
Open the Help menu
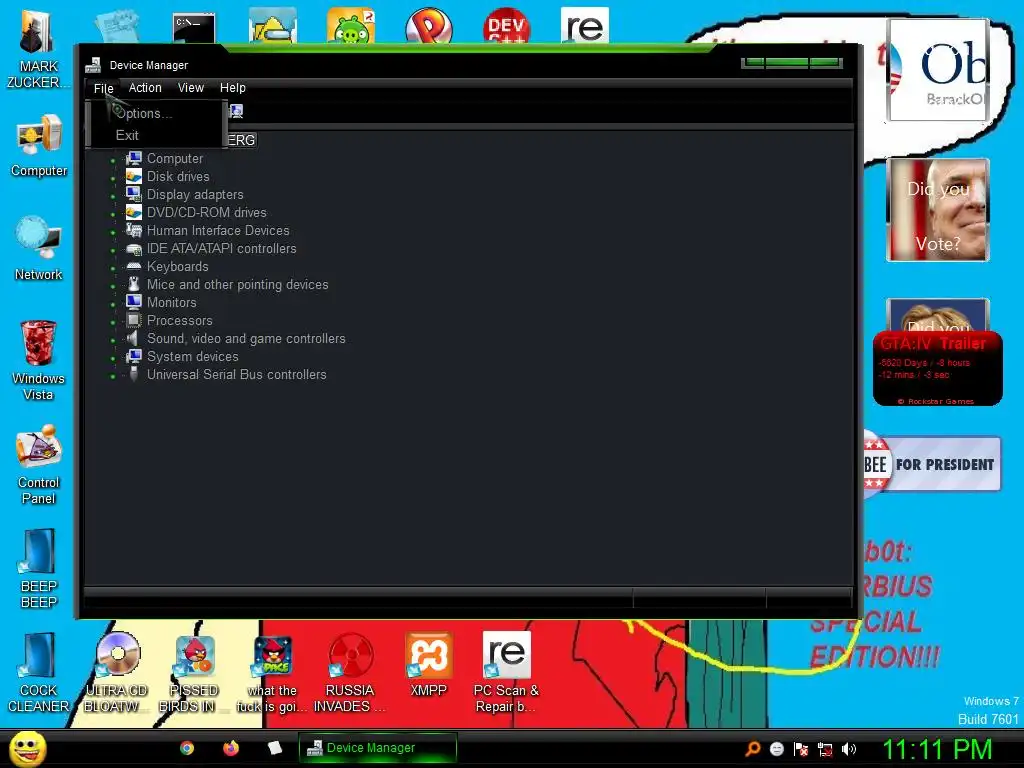click(232, 88)
